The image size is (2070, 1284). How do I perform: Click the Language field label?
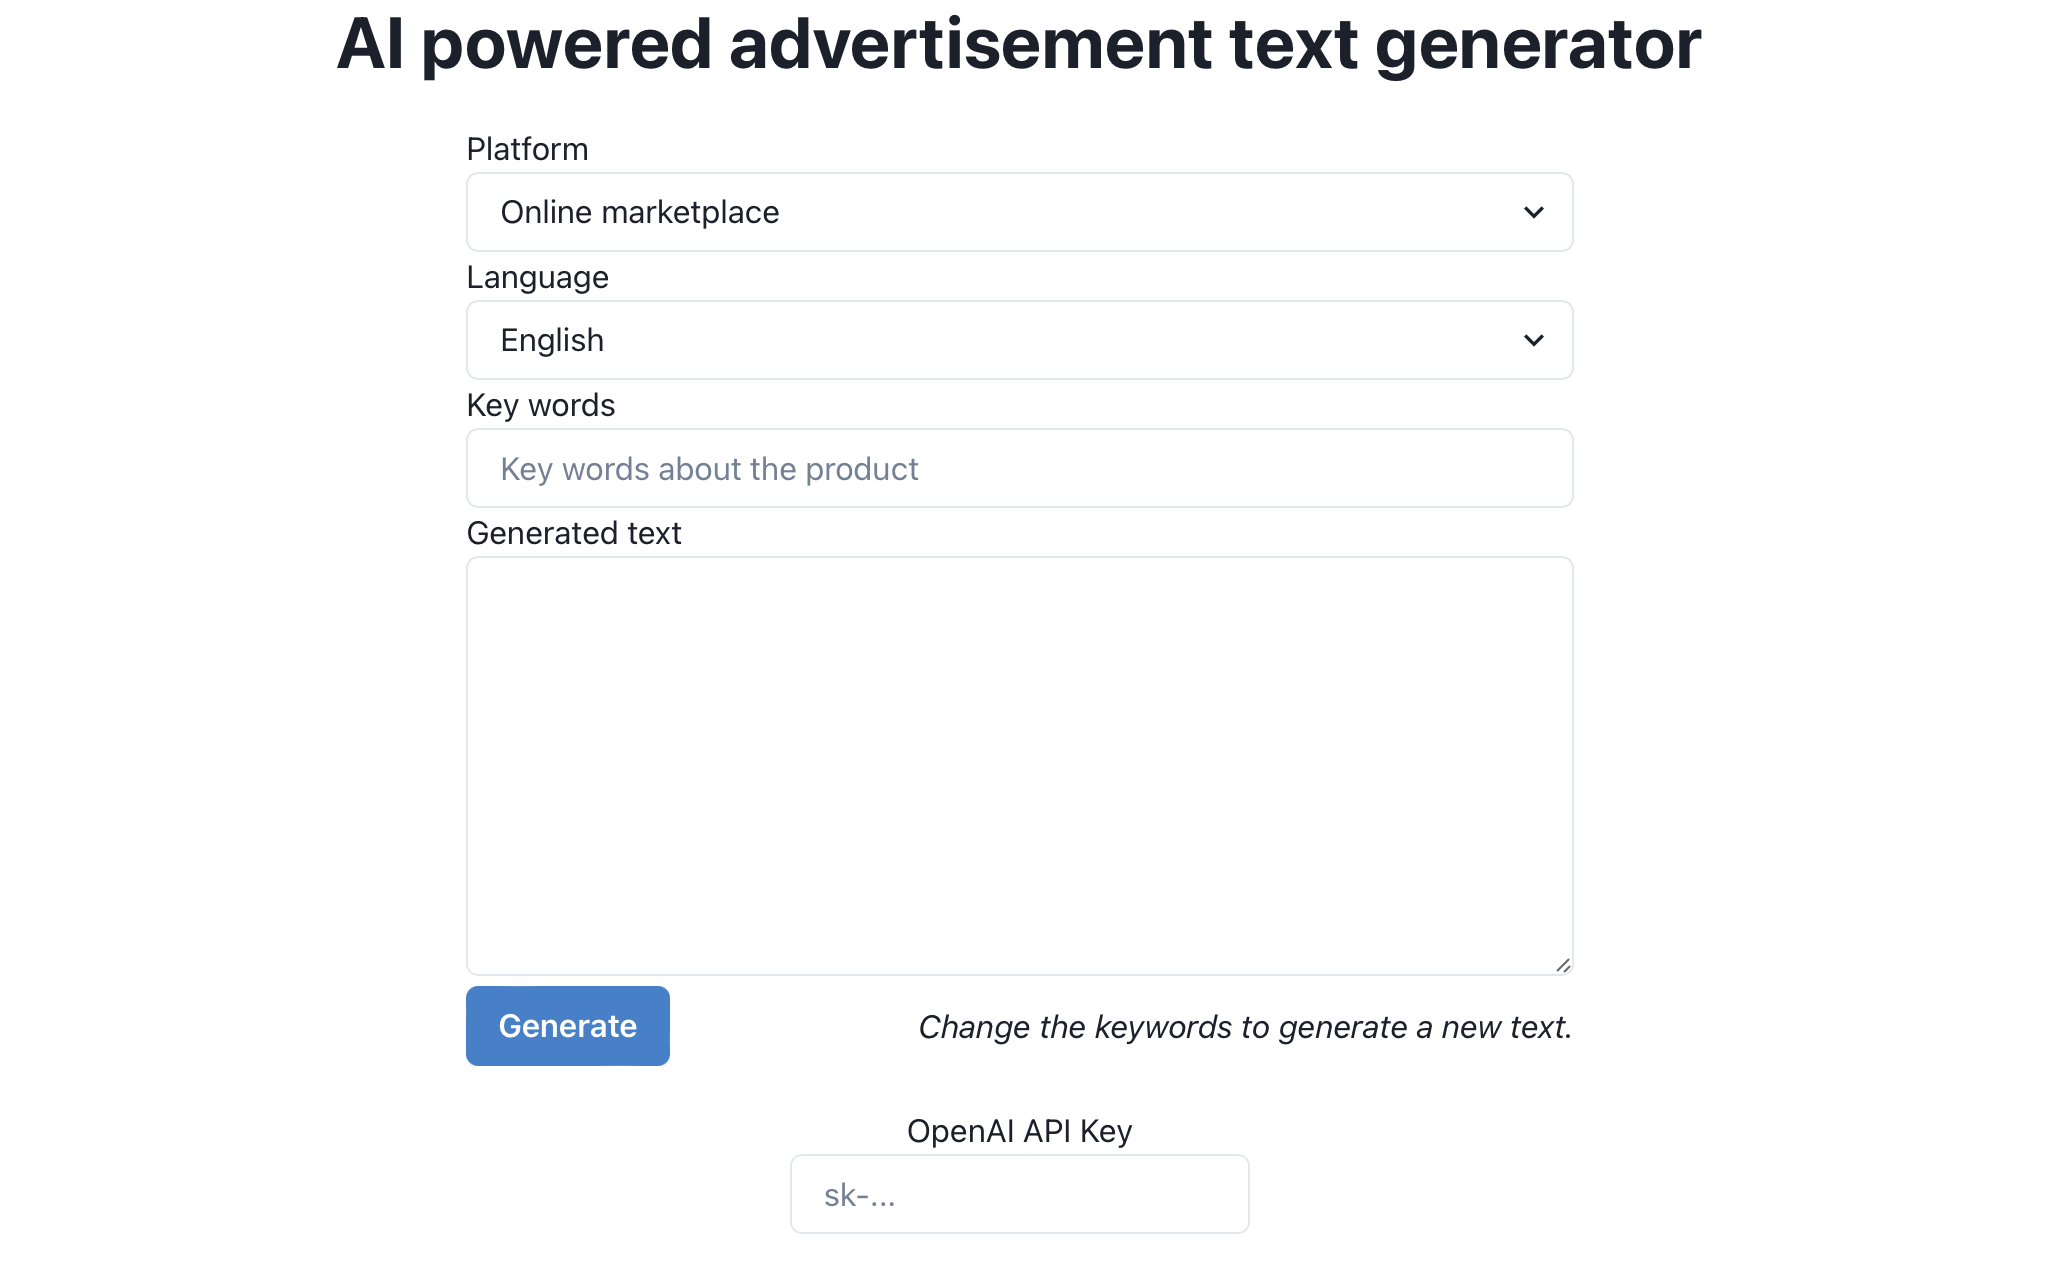coord(537,277)
